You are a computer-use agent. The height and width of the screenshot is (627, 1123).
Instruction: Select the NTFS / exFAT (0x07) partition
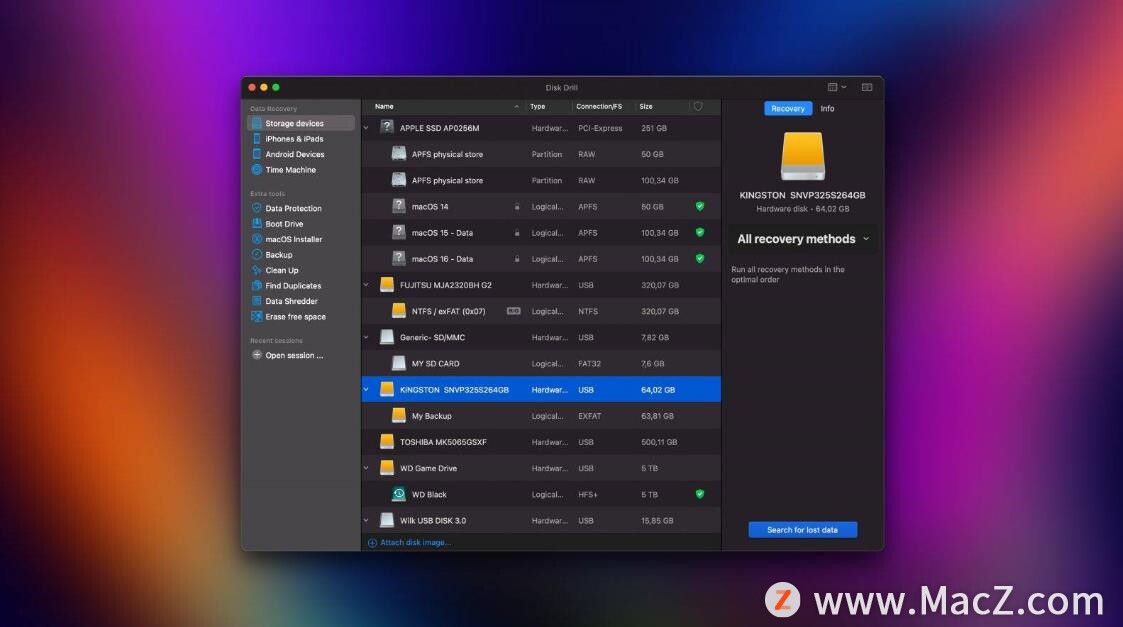coord(541,311)
